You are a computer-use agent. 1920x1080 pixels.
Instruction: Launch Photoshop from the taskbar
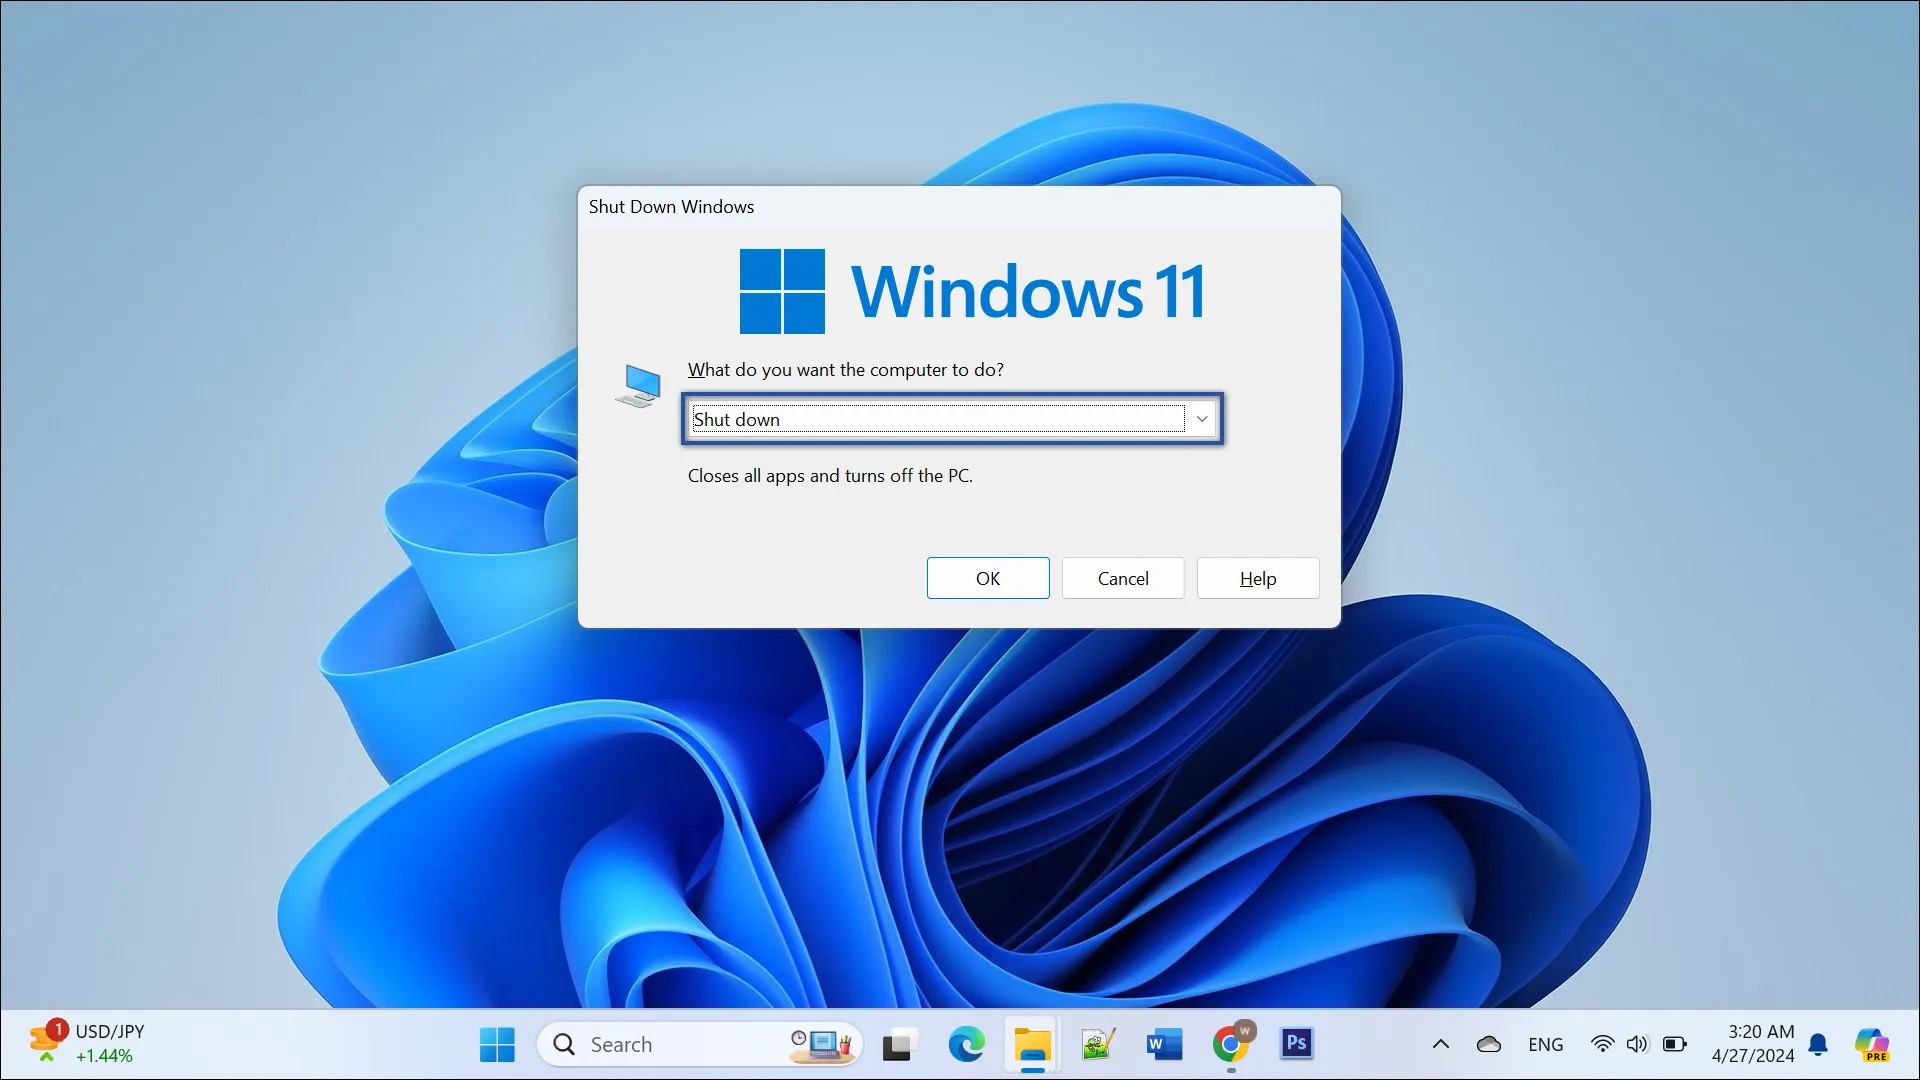point(1297,1044)
